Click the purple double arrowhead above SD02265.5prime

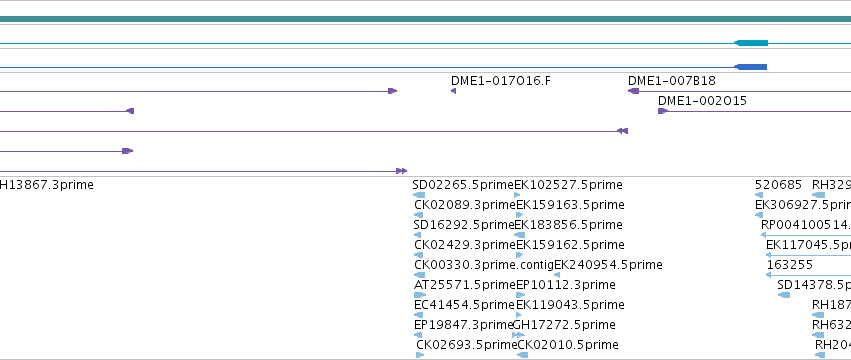point(402,171)
